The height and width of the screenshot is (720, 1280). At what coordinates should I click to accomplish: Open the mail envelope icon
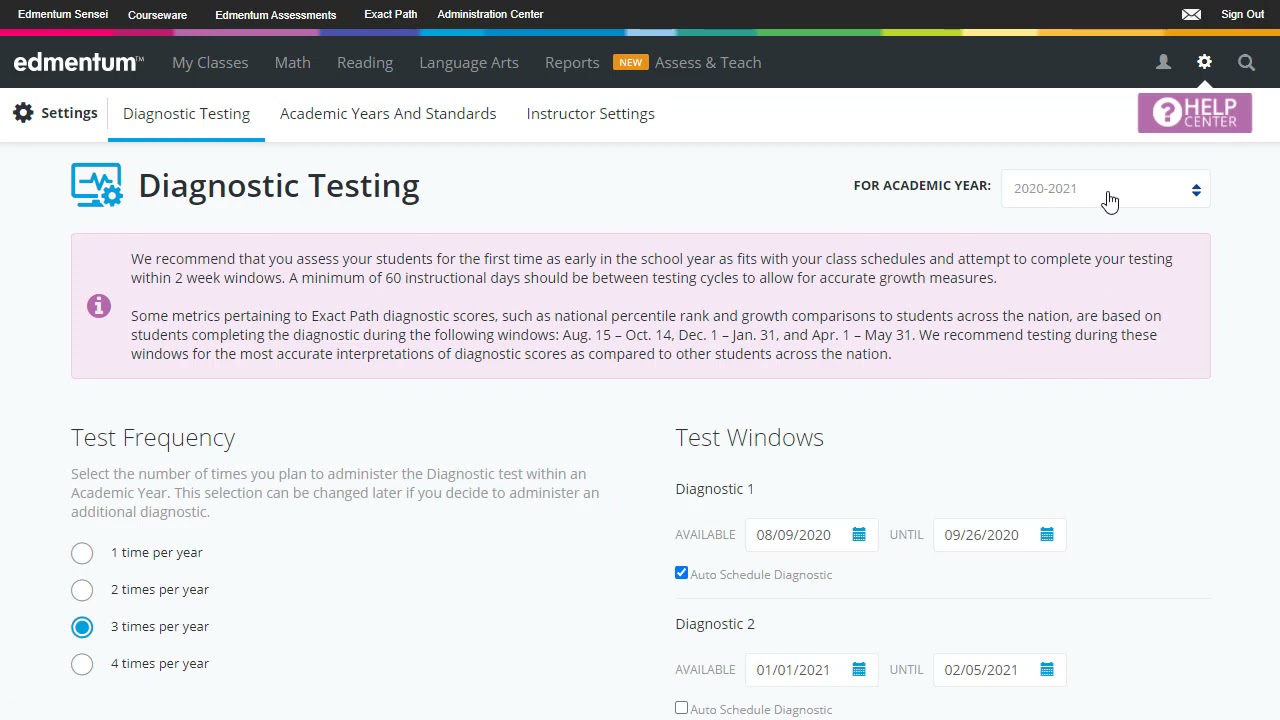(x=1191, y=14)
